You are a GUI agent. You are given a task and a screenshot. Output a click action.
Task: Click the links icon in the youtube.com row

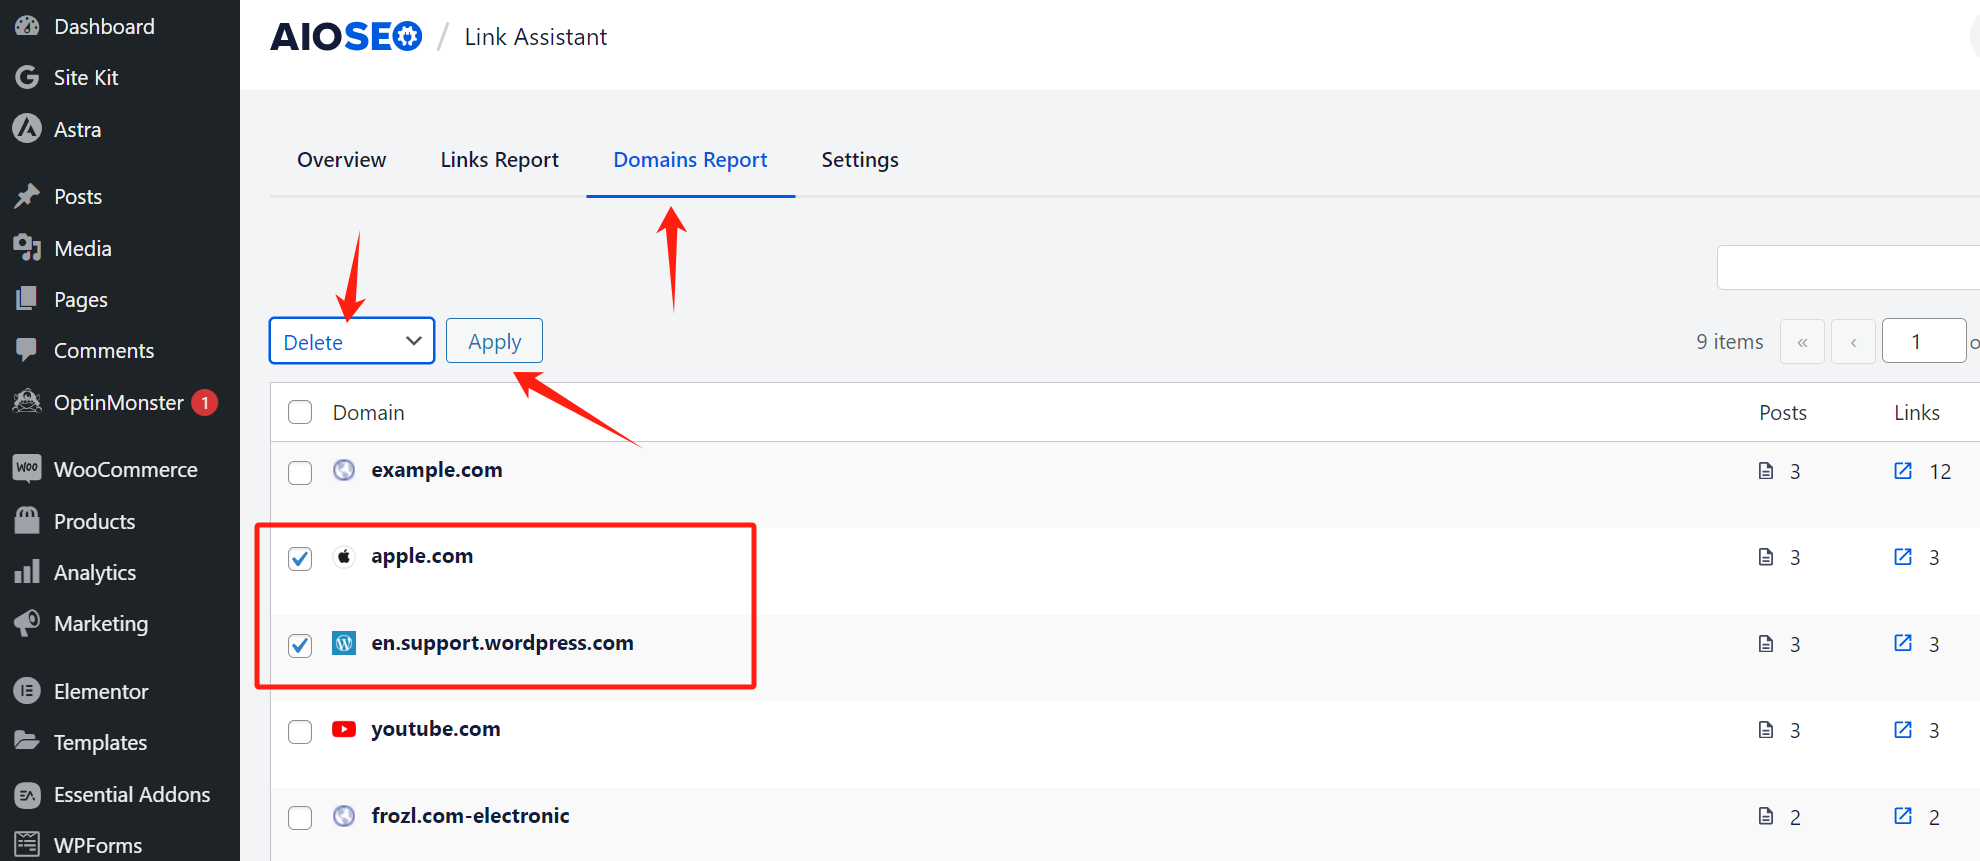pyautogui.click(x=1903, y=730)
